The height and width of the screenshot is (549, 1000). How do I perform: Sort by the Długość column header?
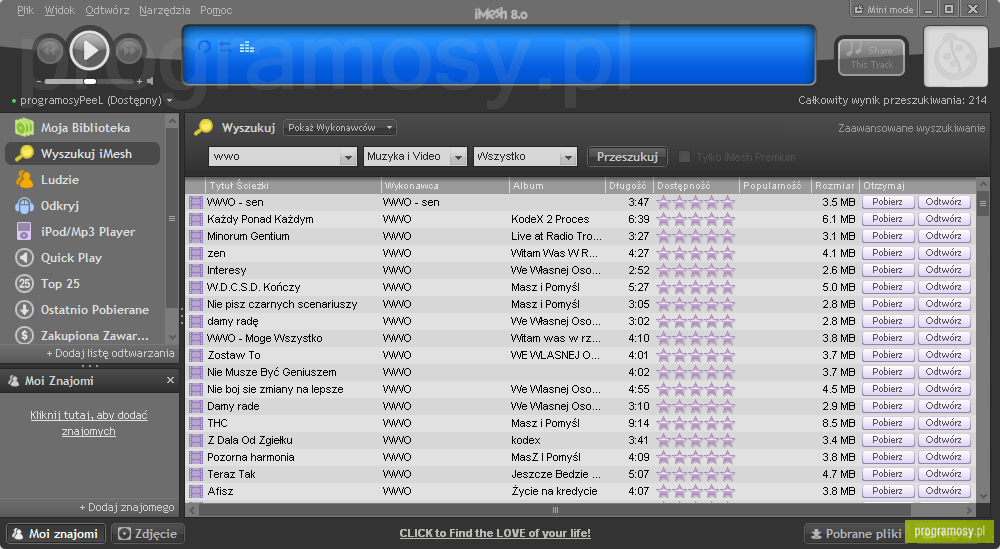(630, 186)
